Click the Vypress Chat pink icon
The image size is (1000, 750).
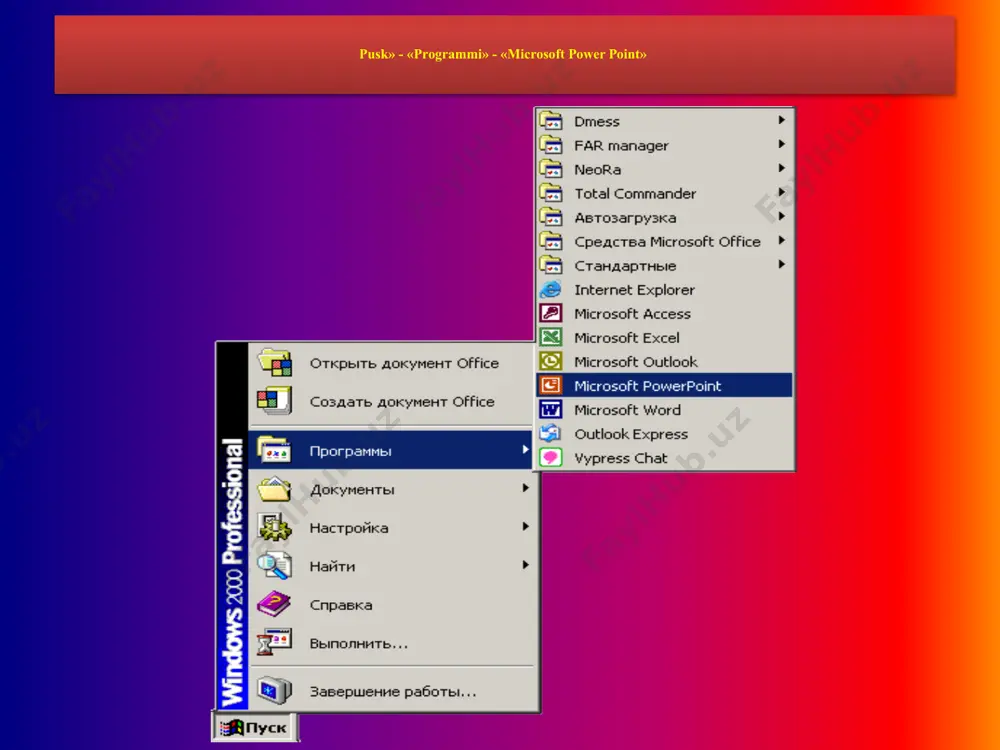551,458
